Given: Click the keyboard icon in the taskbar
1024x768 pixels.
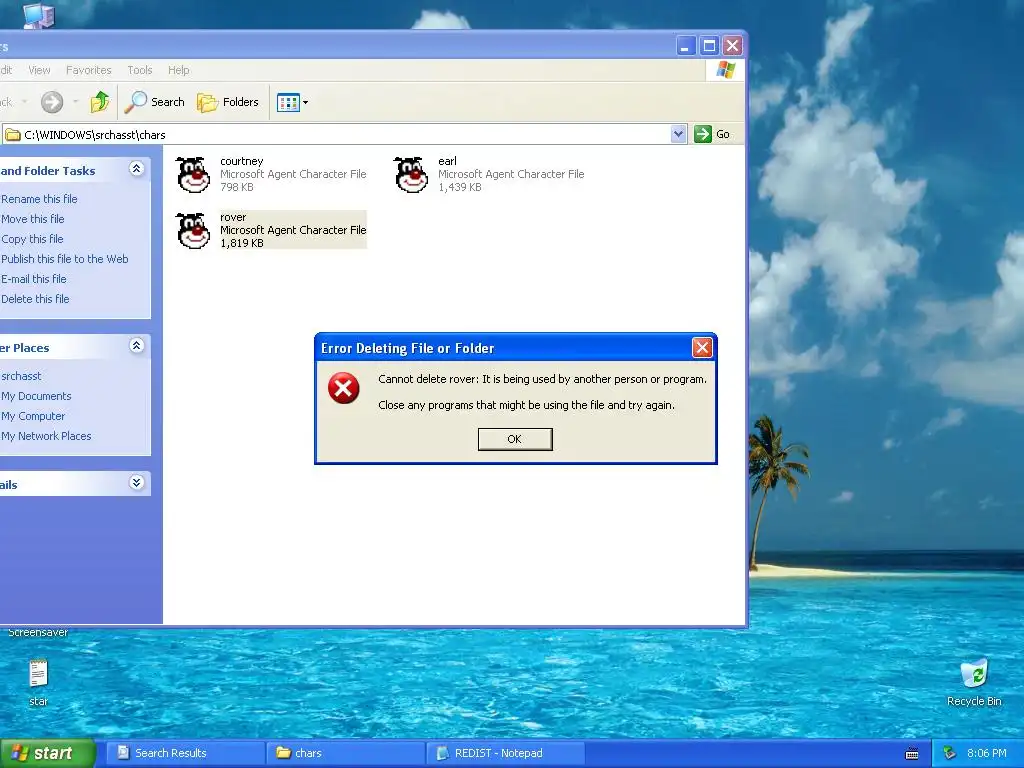Looking at the screenshot, I should (912, 754).
